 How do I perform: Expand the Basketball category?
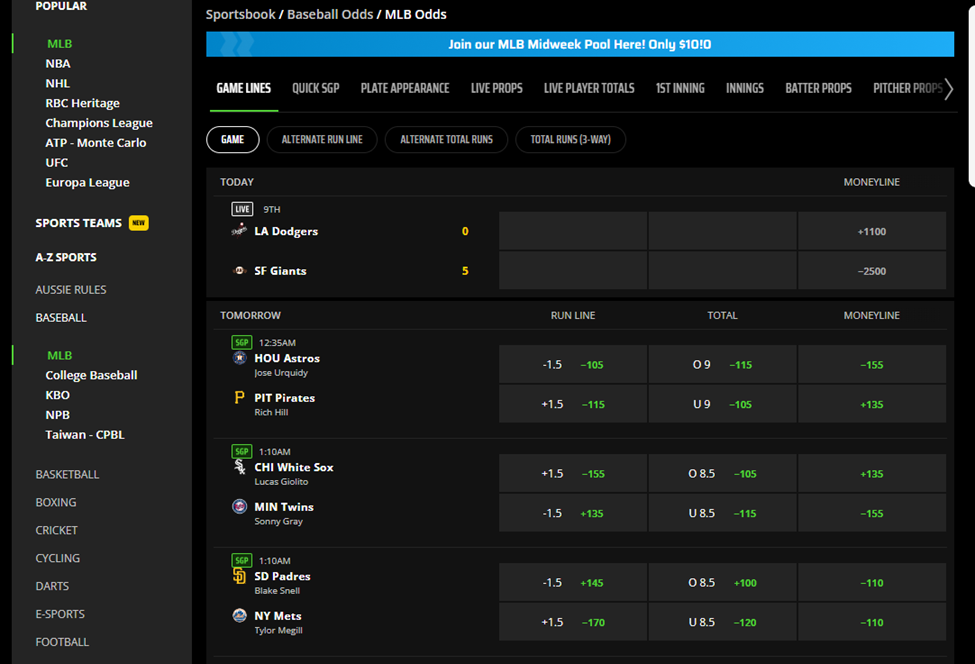(x=67, y=474)
